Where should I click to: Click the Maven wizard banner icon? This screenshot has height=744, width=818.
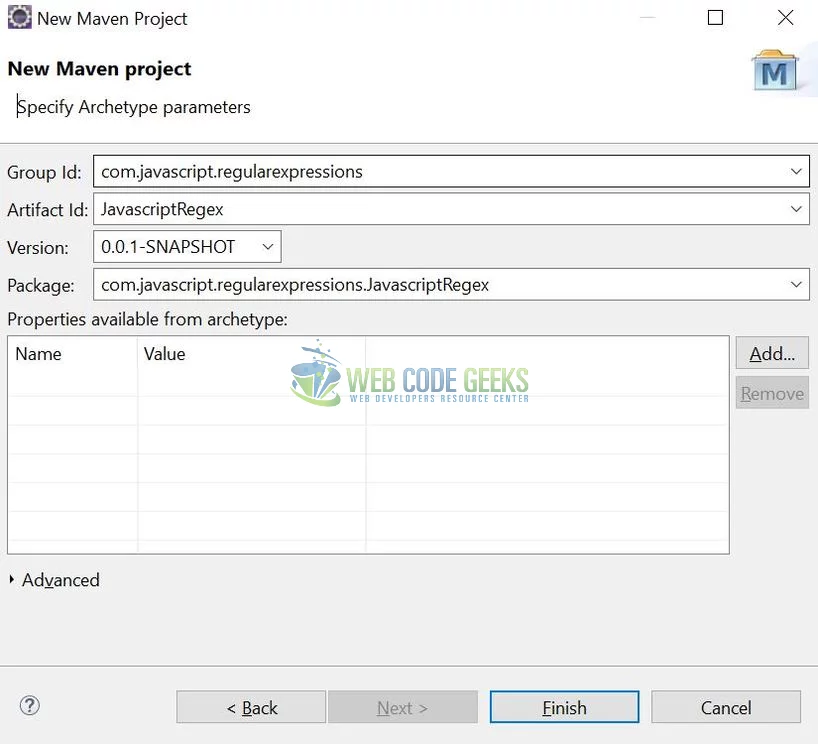click(774, 71)
